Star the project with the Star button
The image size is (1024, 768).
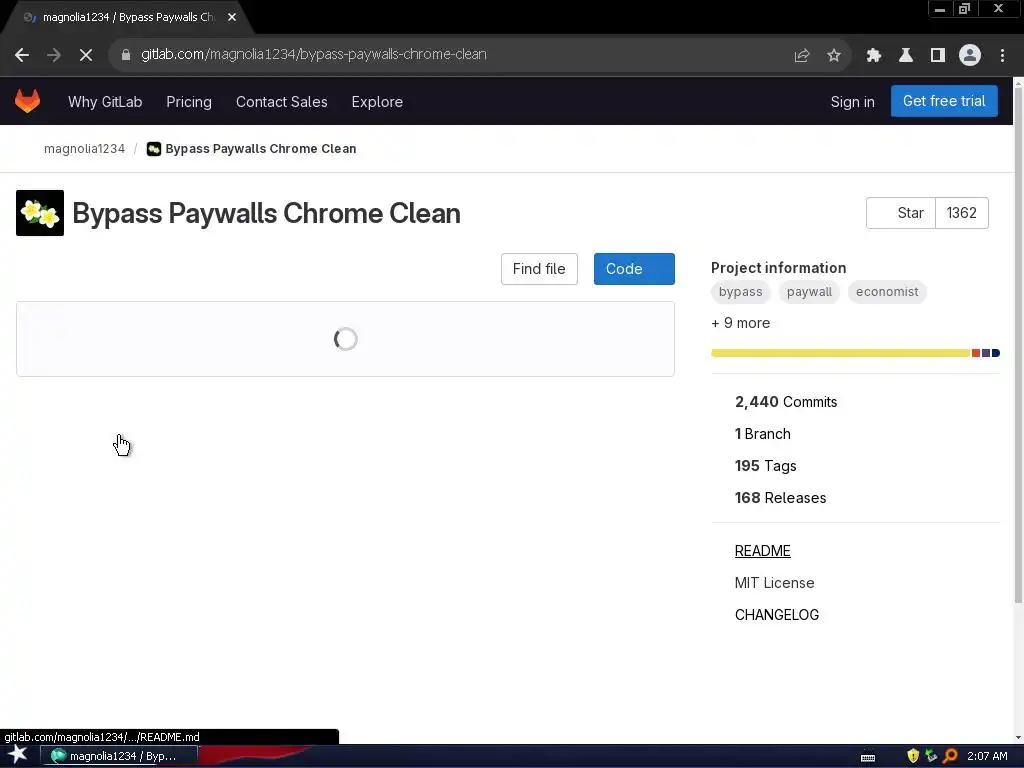pos(901,213)
